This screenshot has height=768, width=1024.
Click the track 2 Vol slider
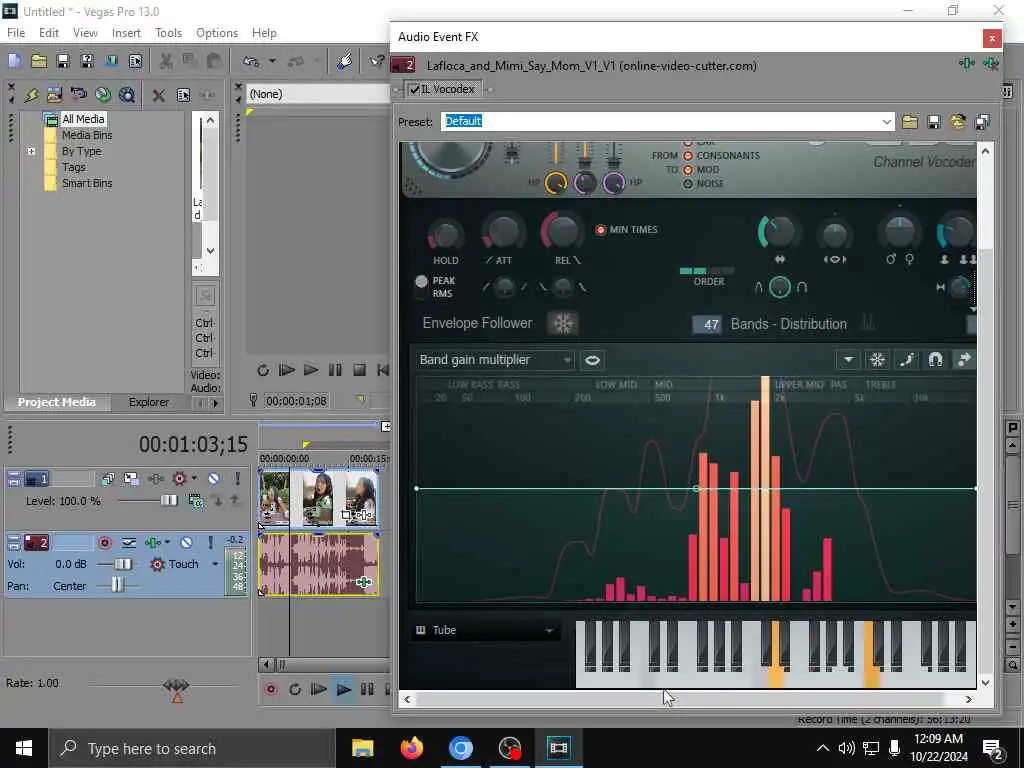point(121,564)
